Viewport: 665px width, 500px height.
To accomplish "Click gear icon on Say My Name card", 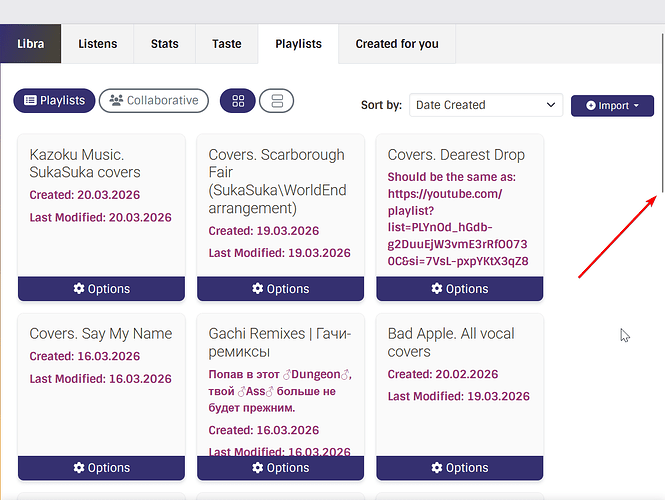I will click(80, 468).
